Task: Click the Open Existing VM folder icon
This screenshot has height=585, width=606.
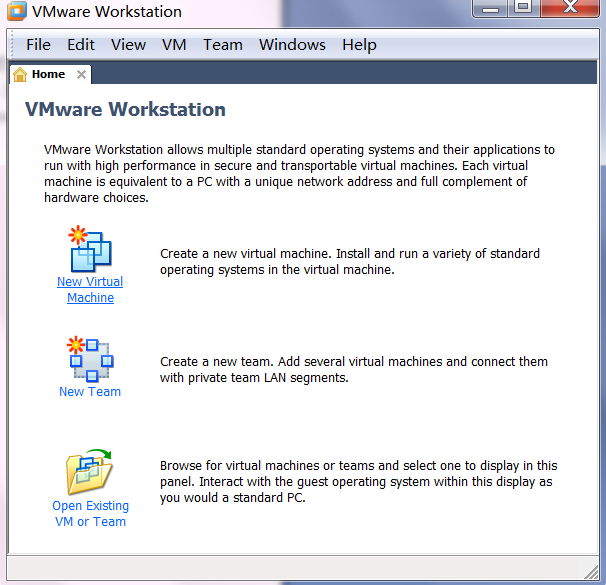Action: coord(89,472)
